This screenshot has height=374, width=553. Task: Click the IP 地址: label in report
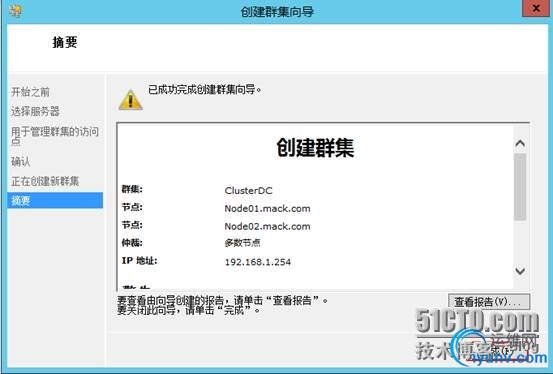point(139,261)
